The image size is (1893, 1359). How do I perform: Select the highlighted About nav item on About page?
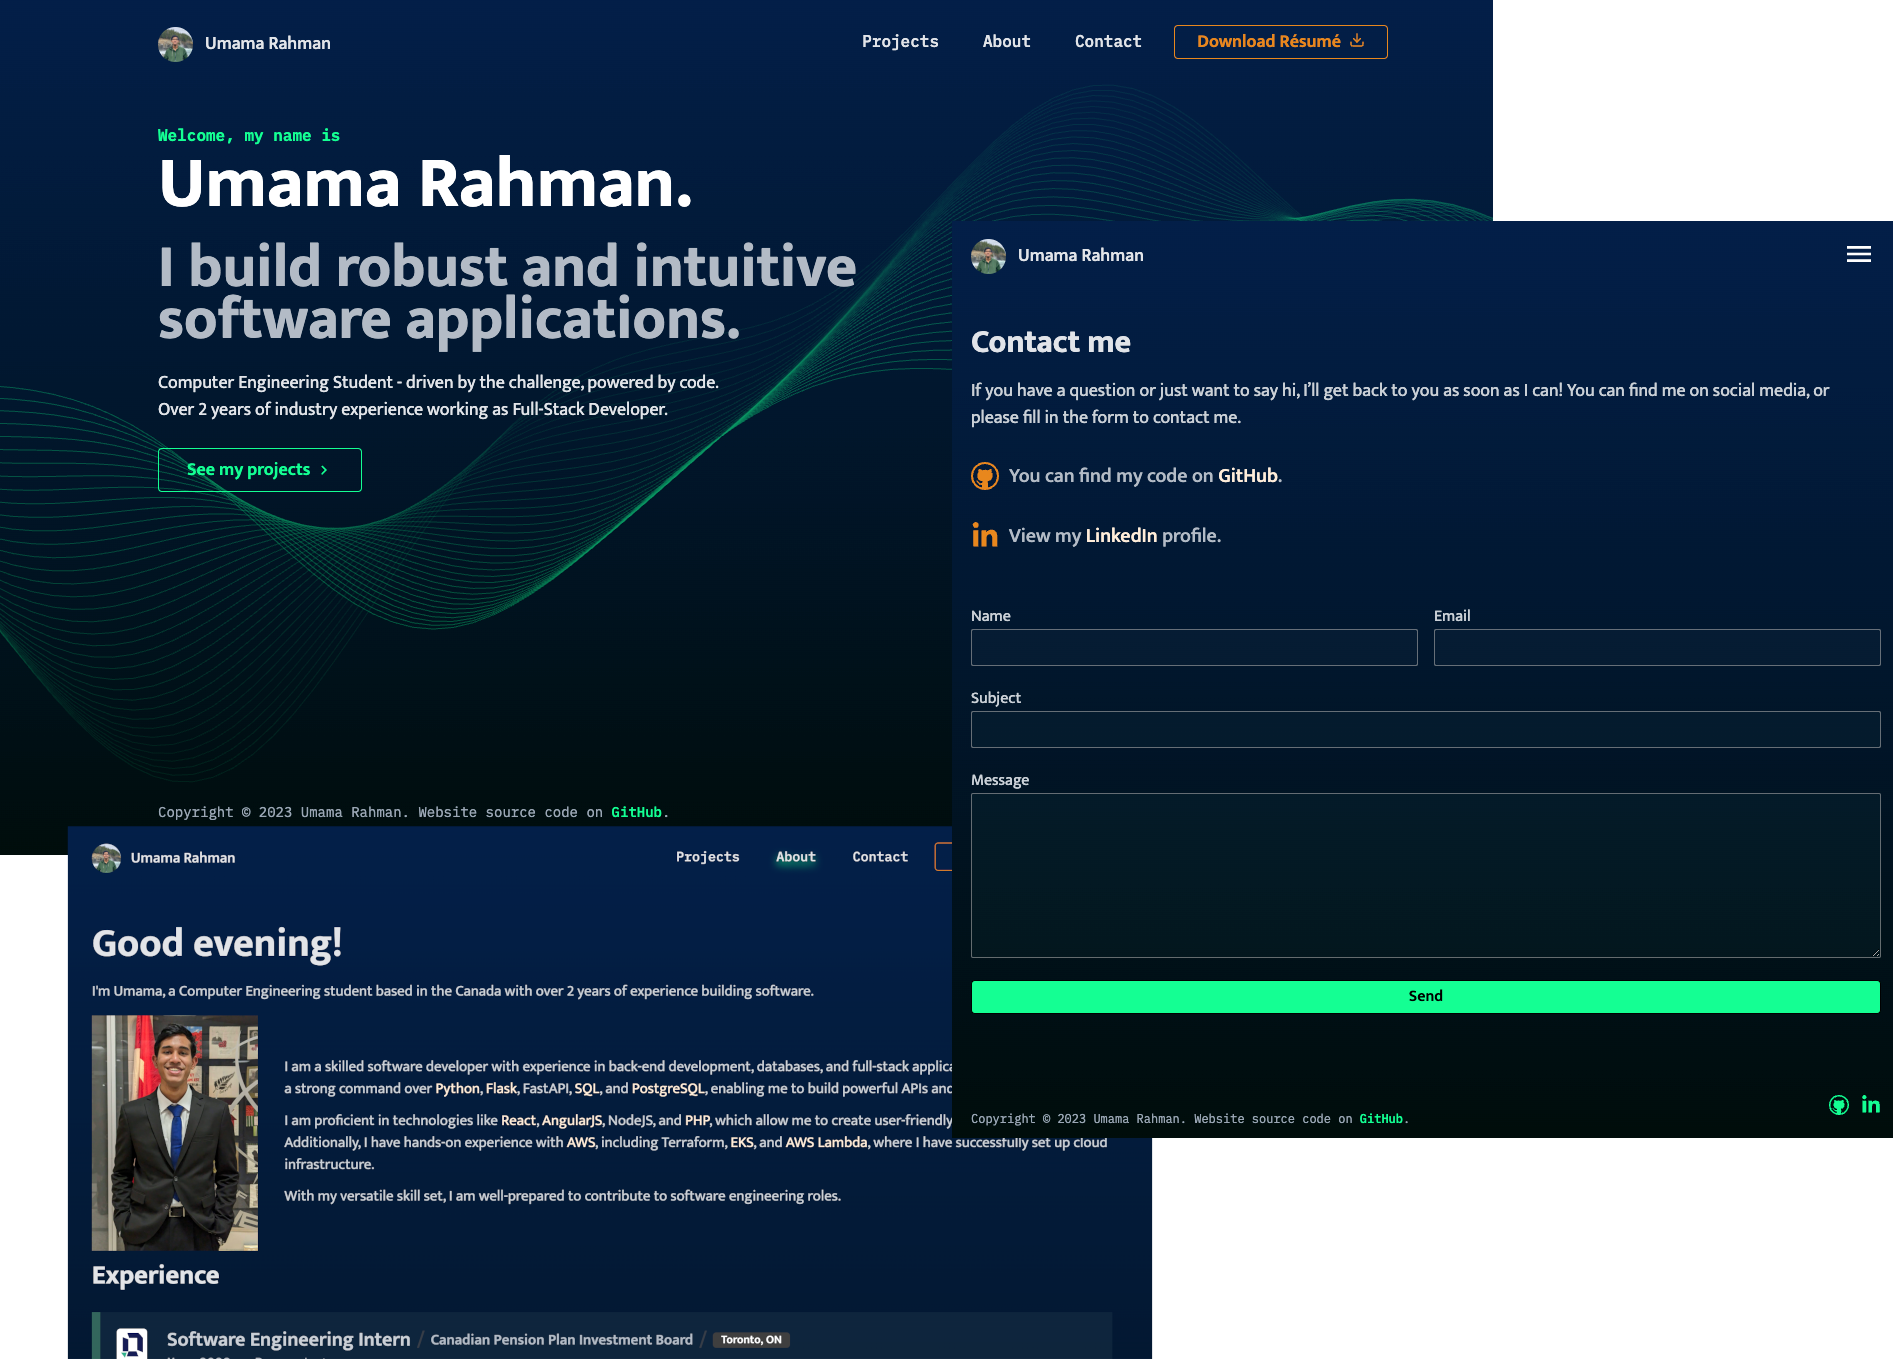pyautogui.click(x=796, y=857)
